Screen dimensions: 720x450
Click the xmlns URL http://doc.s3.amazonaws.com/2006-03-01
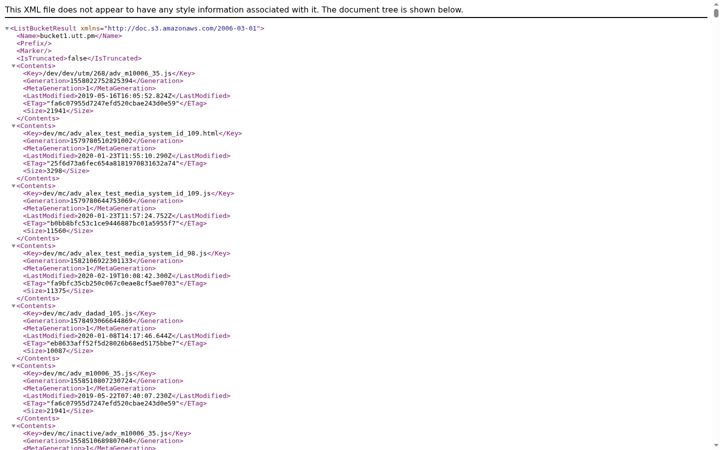pyautogui.click(x=182, y=28)
